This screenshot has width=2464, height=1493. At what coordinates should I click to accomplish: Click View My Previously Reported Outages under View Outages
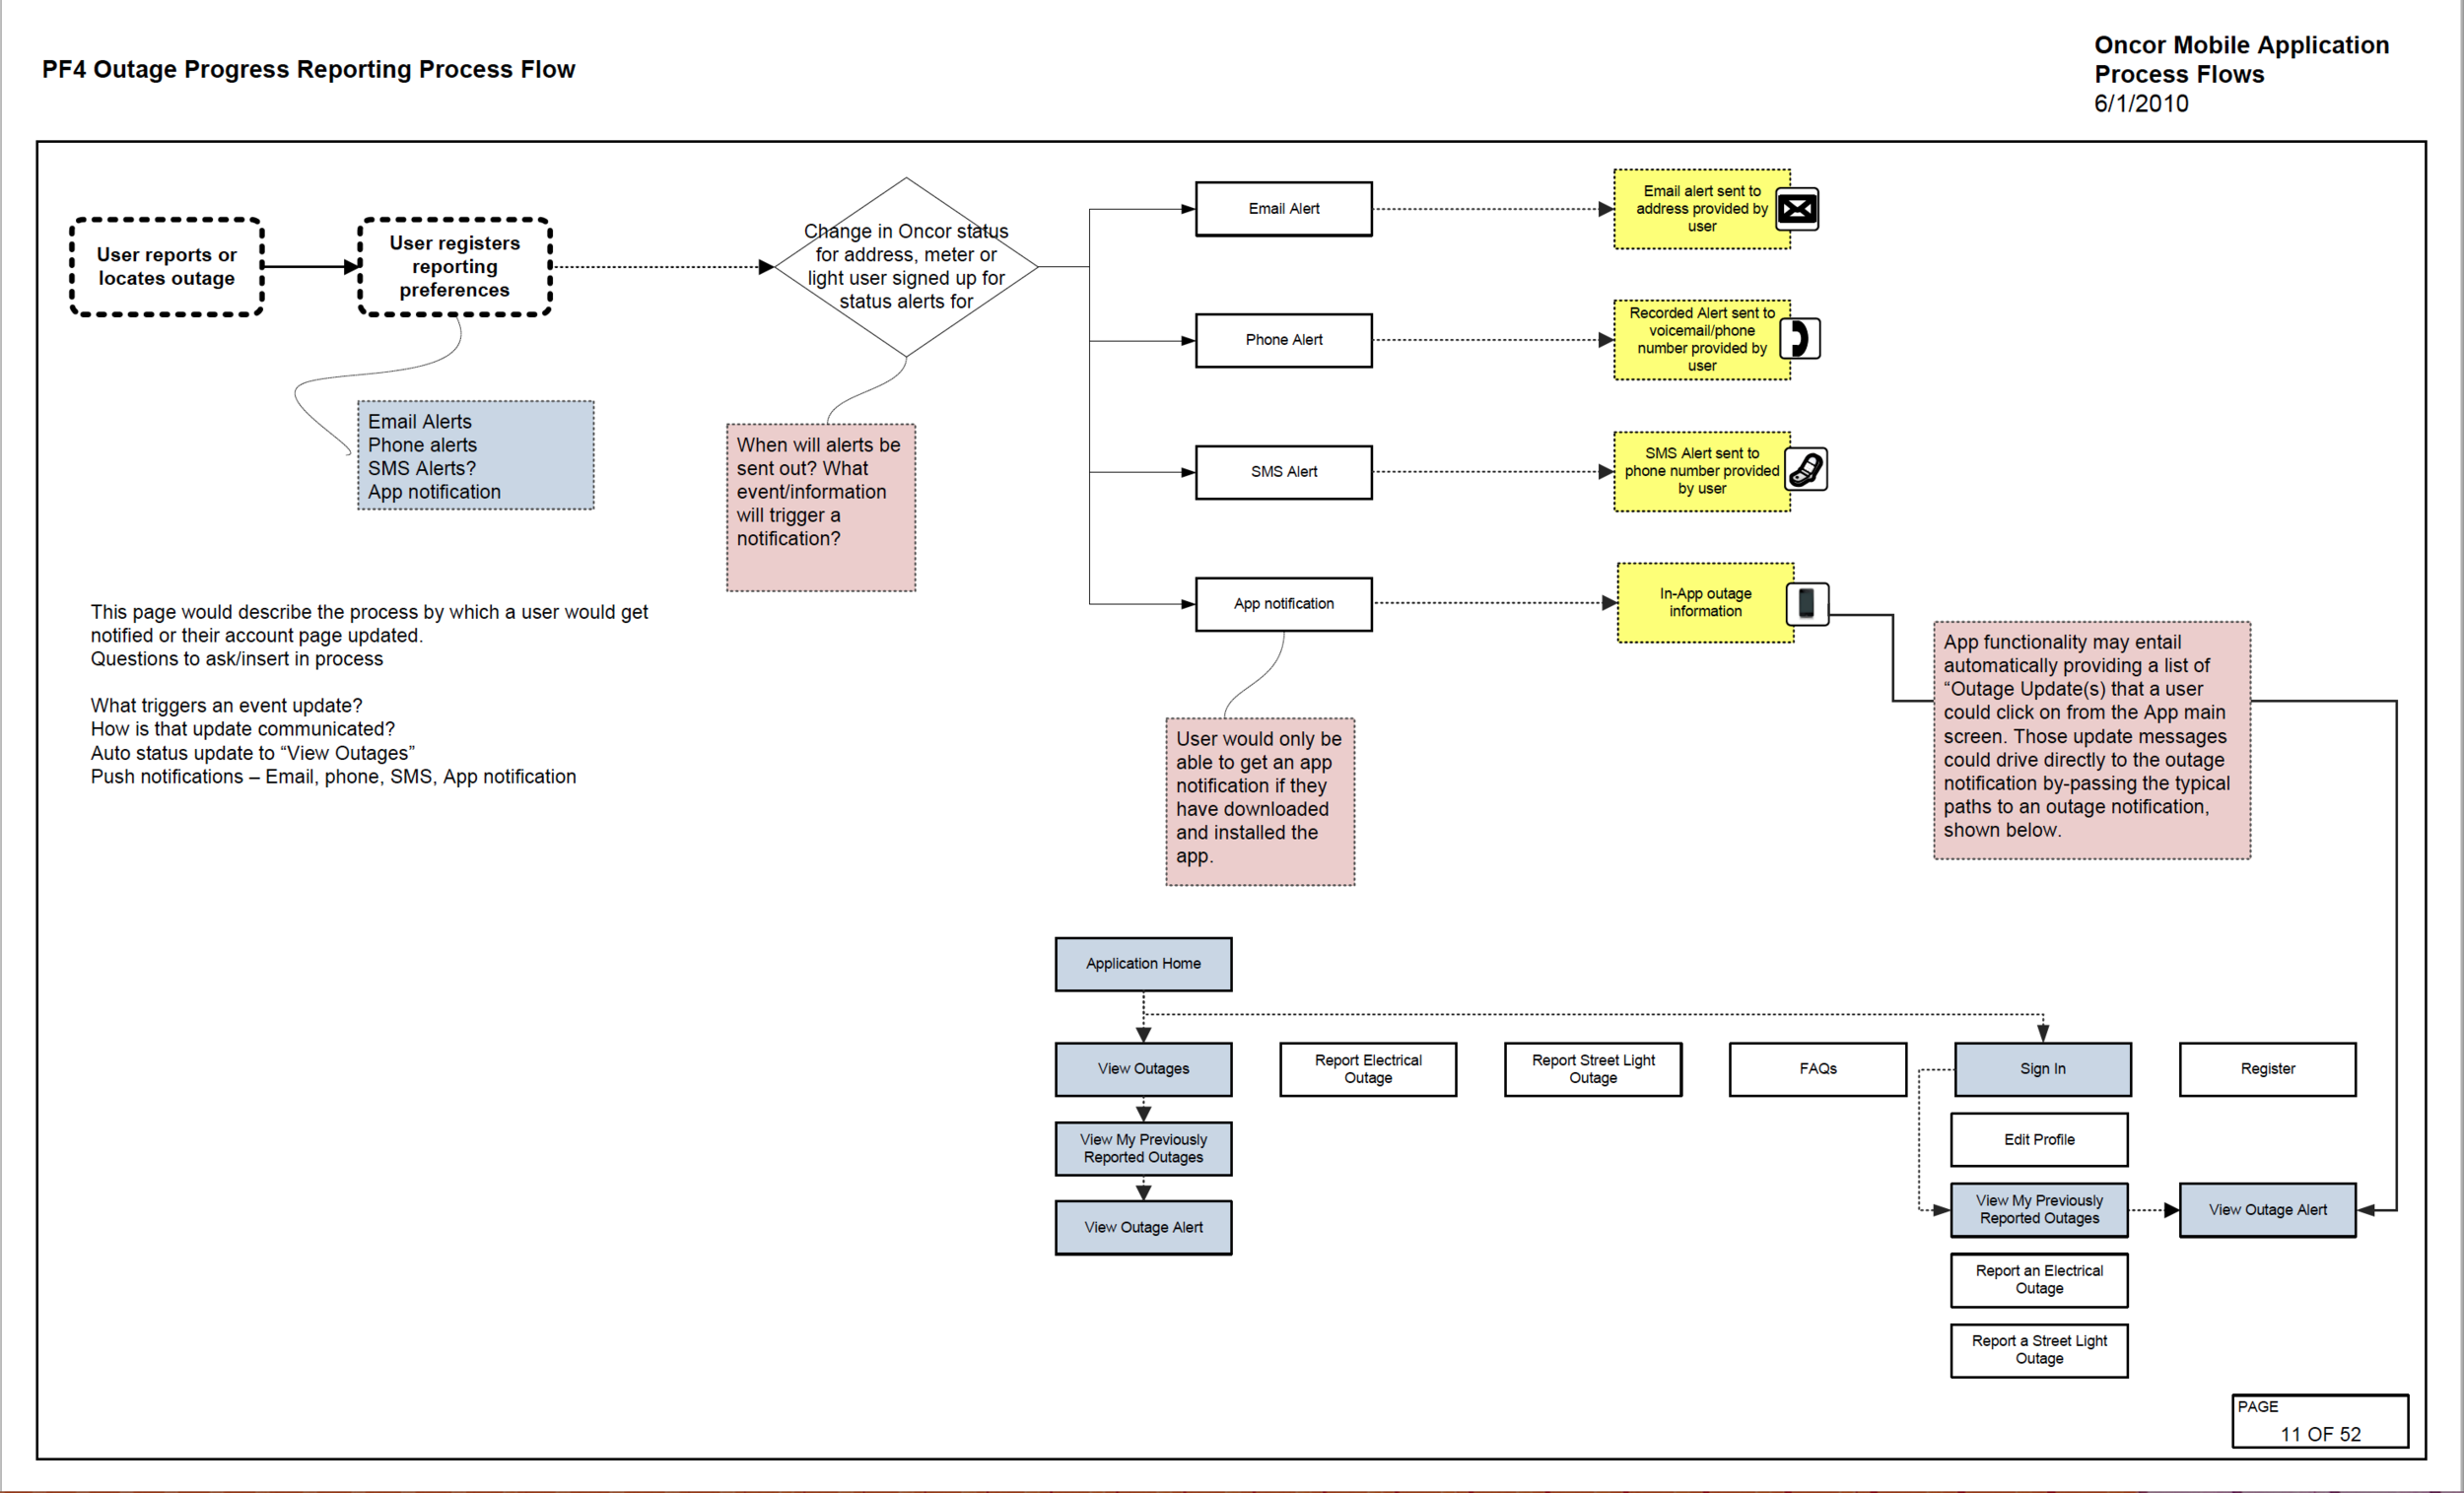(x=1144, y=1149)
